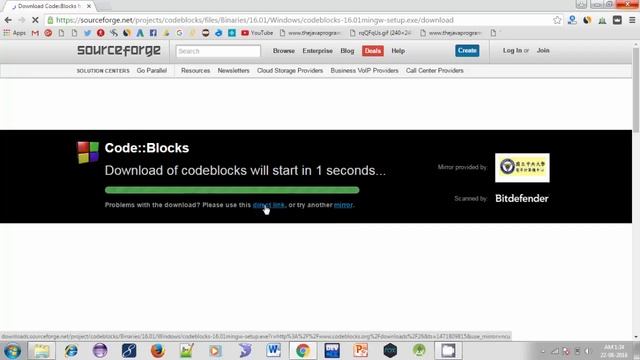Open Call Center Providers link
Screen dimensions: 640x360
click(x=435, y=71)
